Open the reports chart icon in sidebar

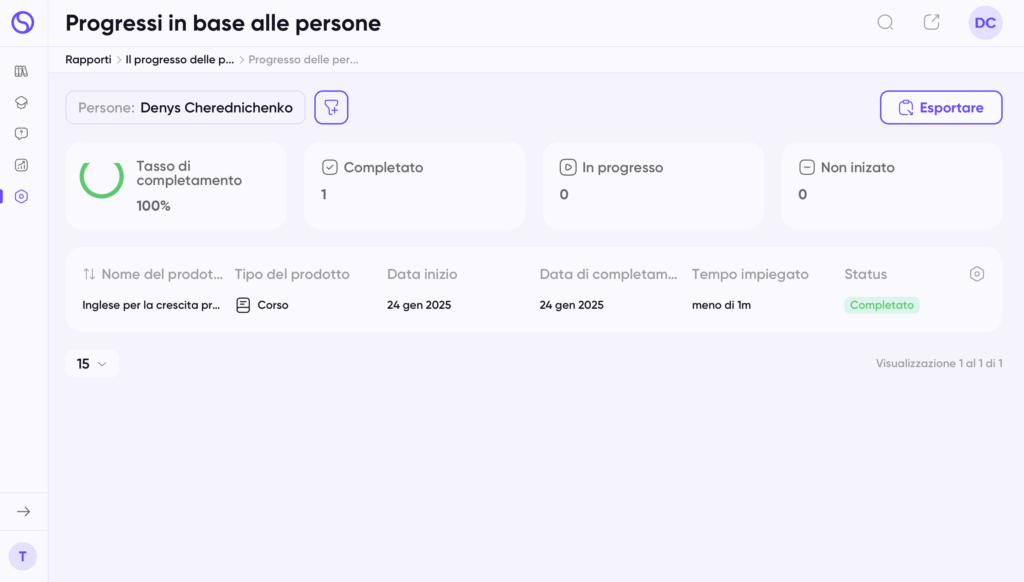[22, 165]
